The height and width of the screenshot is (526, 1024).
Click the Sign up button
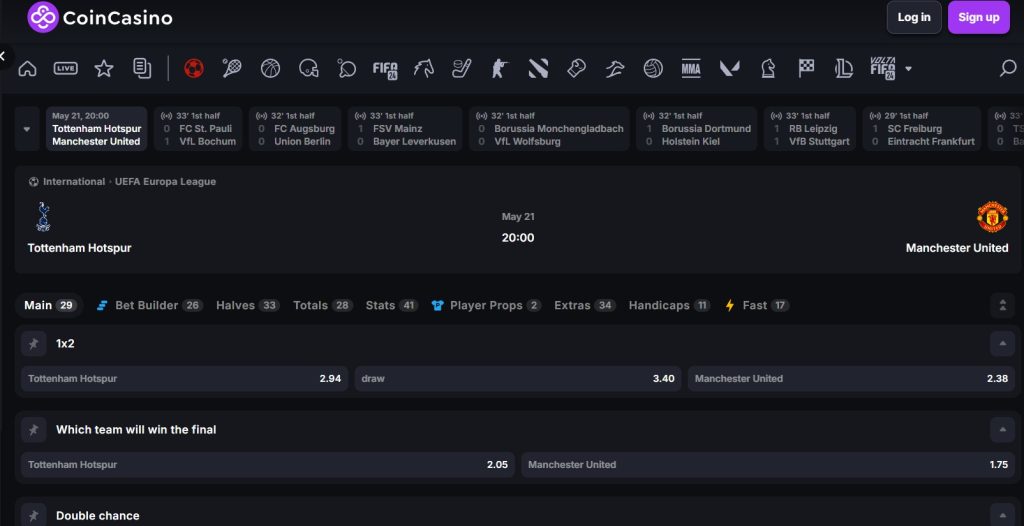click(978, 18)
